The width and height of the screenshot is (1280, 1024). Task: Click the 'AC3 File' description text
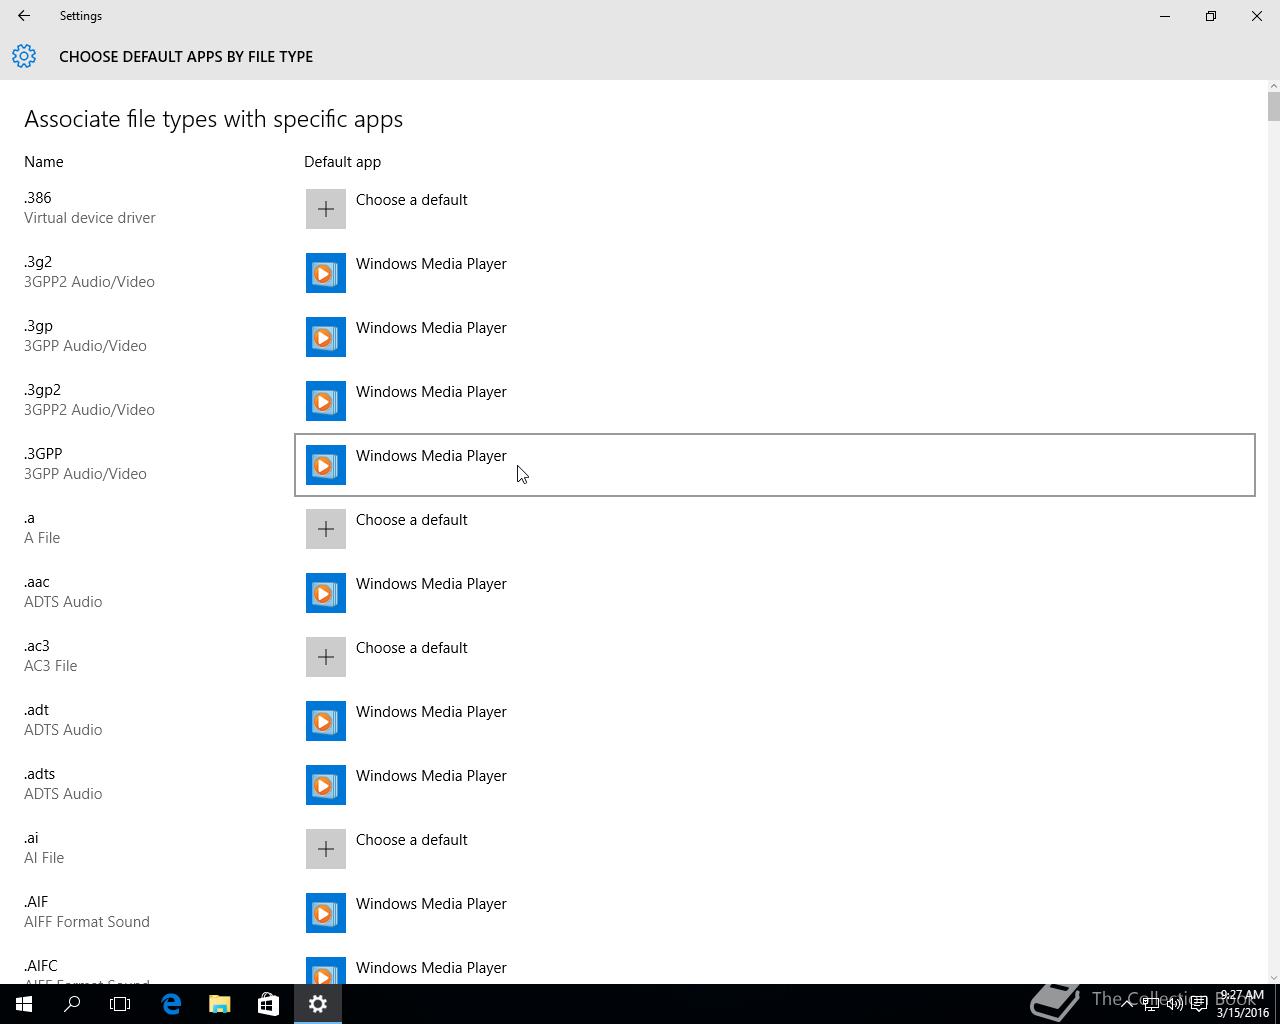point(51,666)
